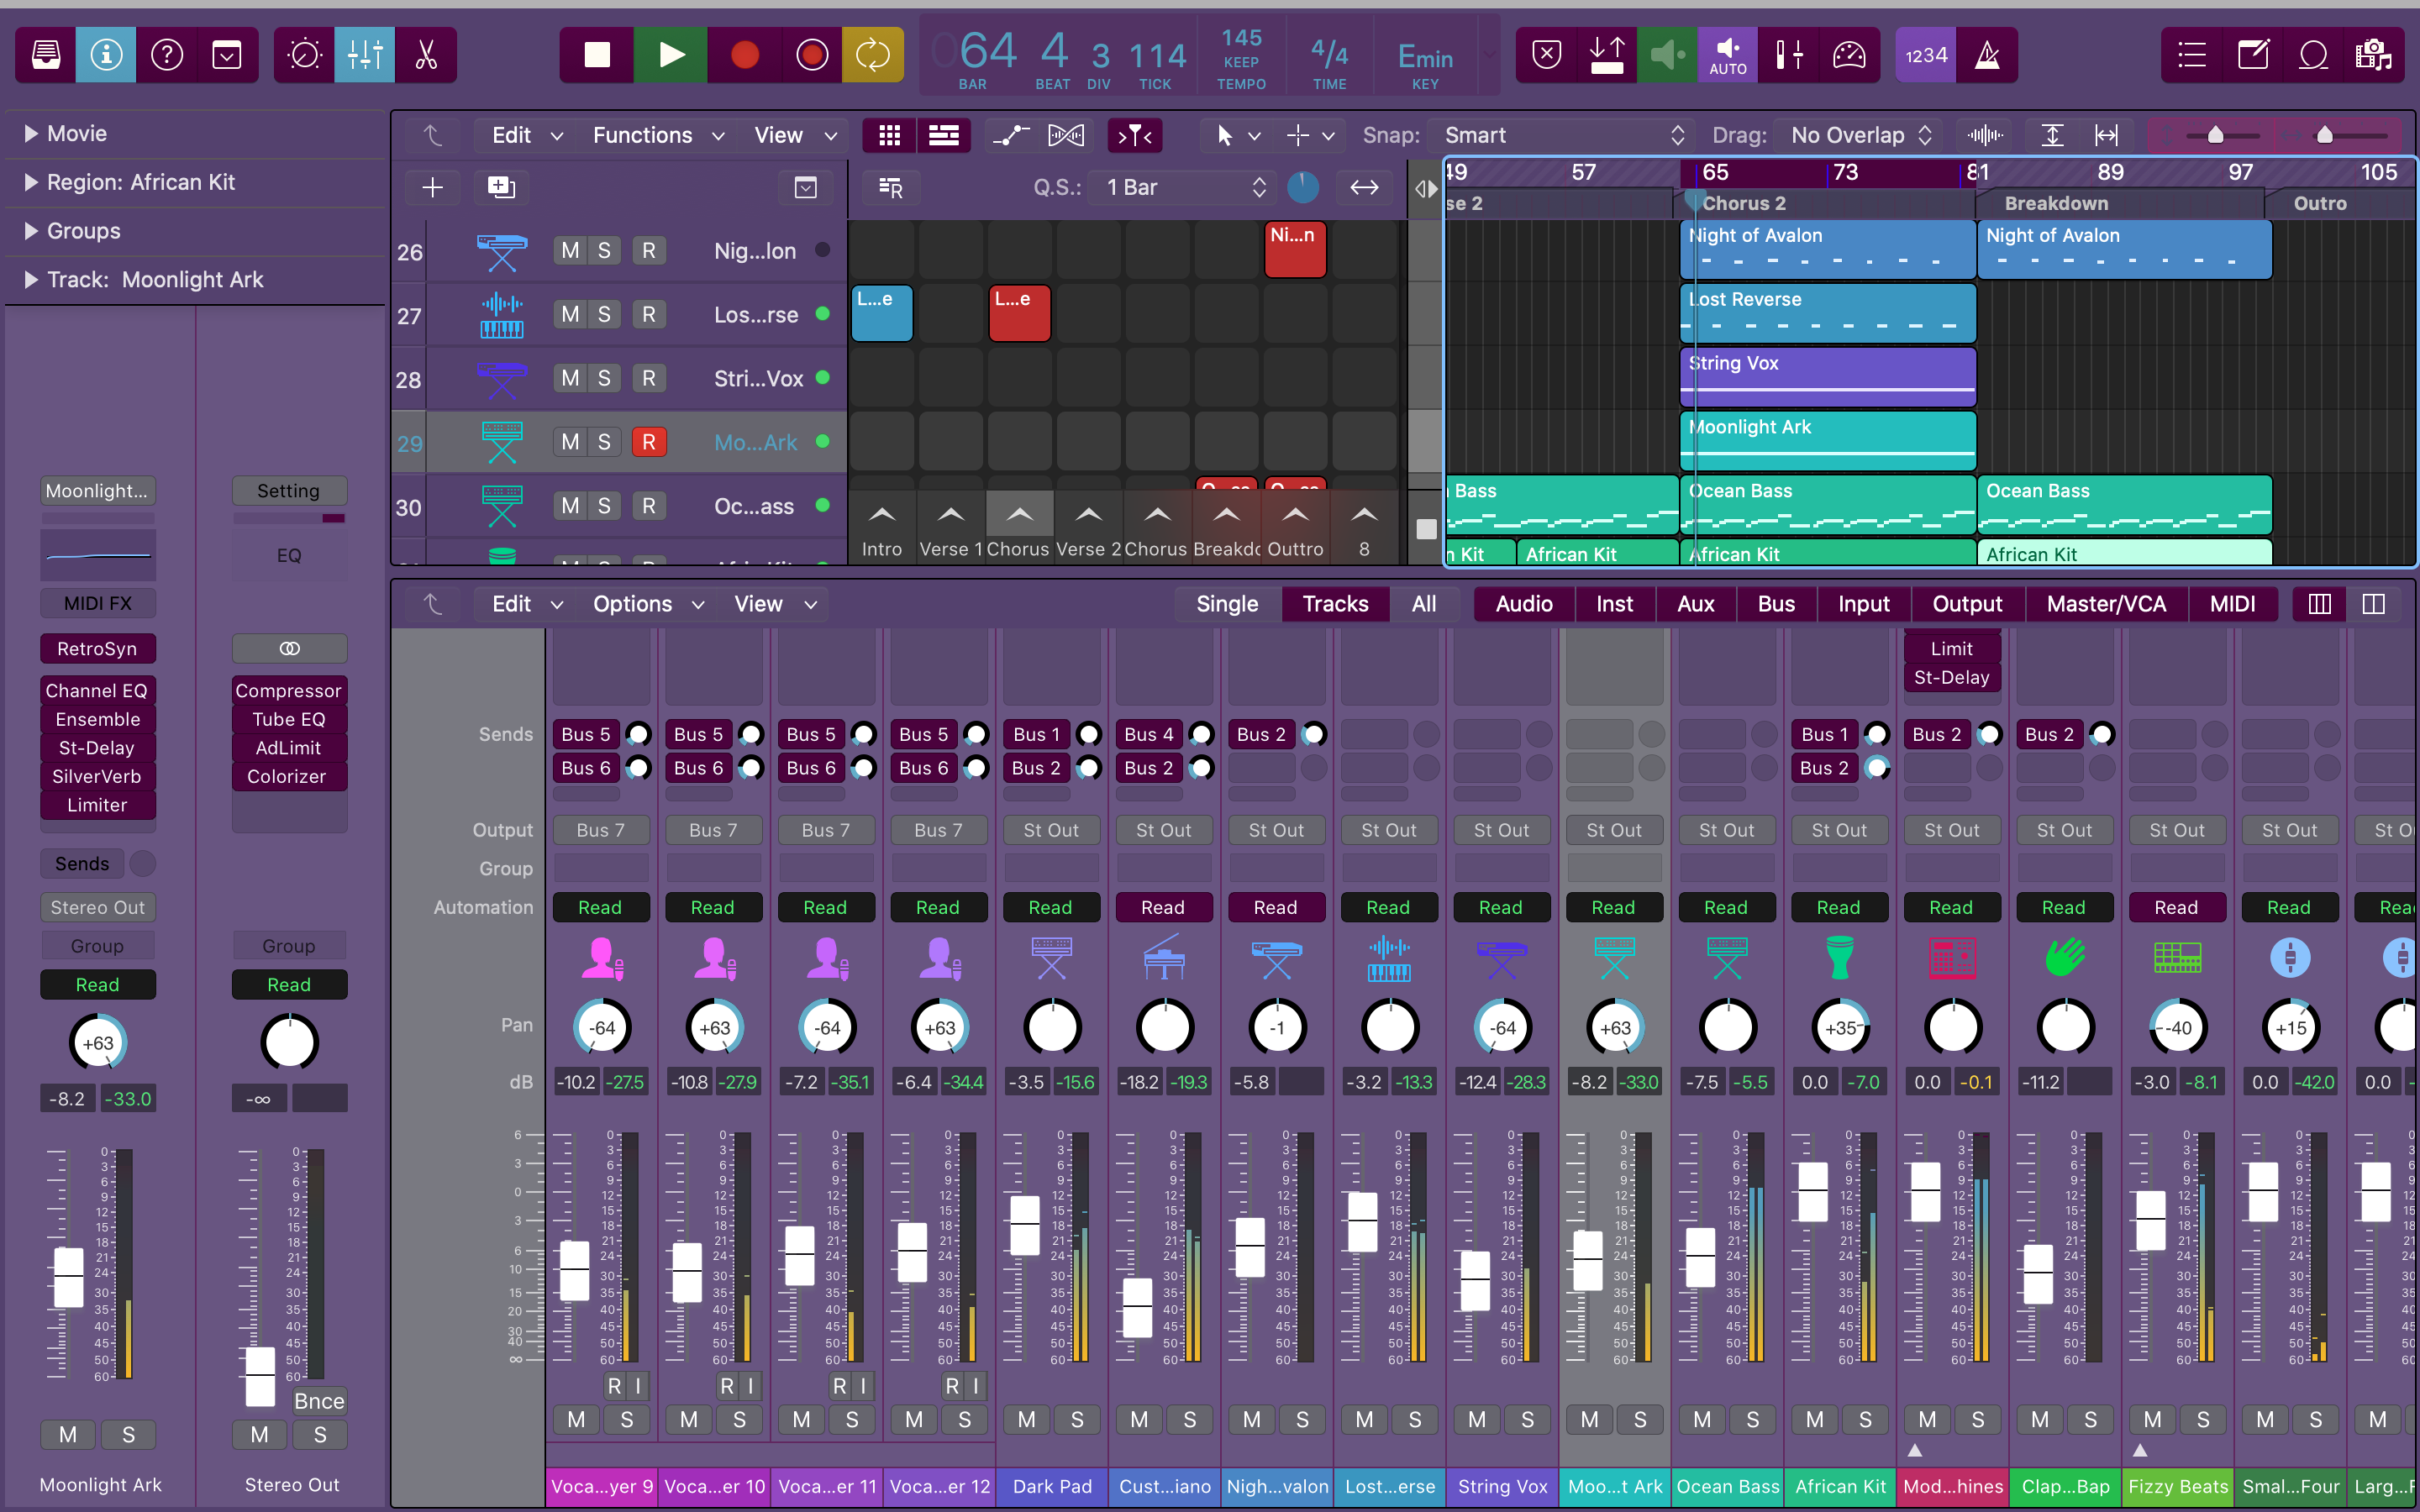Click the Bnce button on Stereo Out
The width and height of the screenshot is (2420, 1512).
point(319,1401)
